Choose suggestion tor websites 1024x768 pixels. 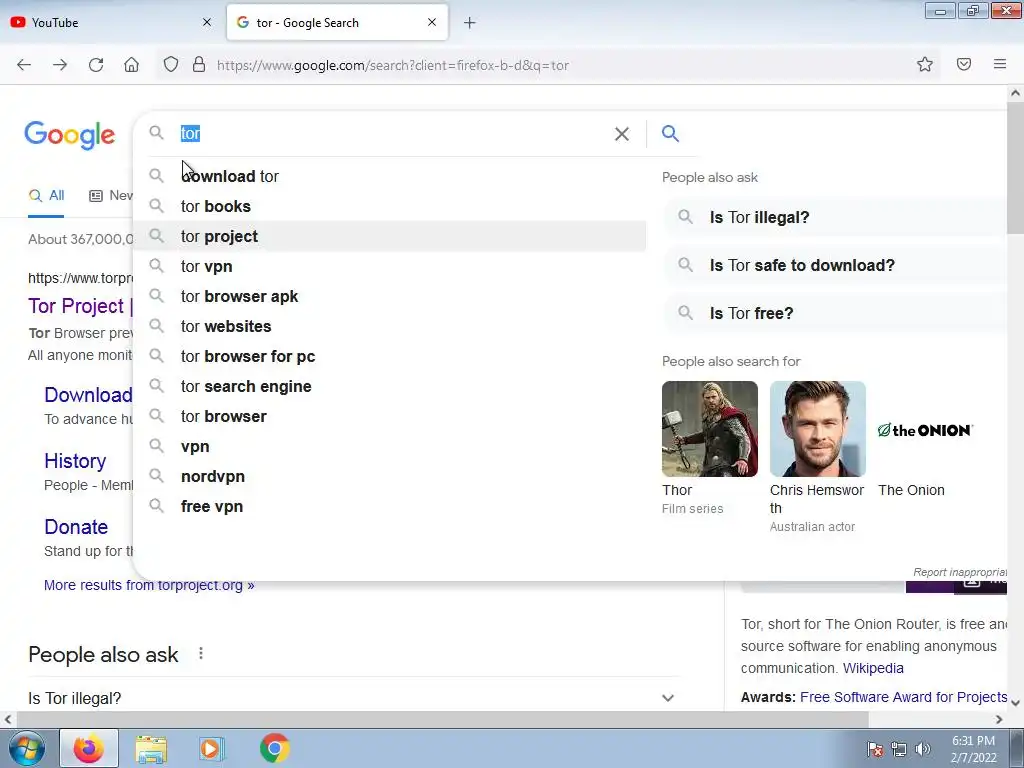(389, 327)
